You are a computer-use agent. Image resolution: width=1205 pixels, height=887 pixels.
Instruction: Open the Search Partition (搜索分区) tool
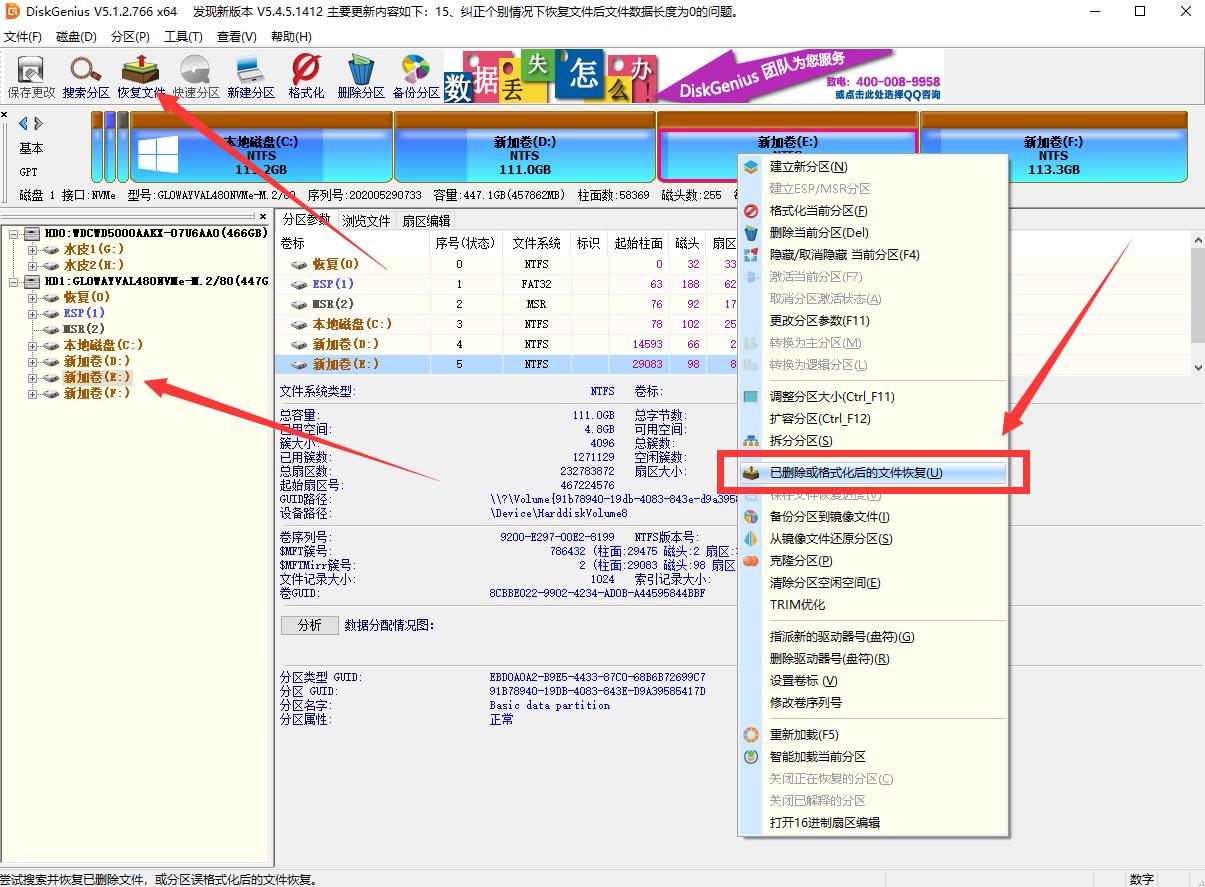[86, 78]
